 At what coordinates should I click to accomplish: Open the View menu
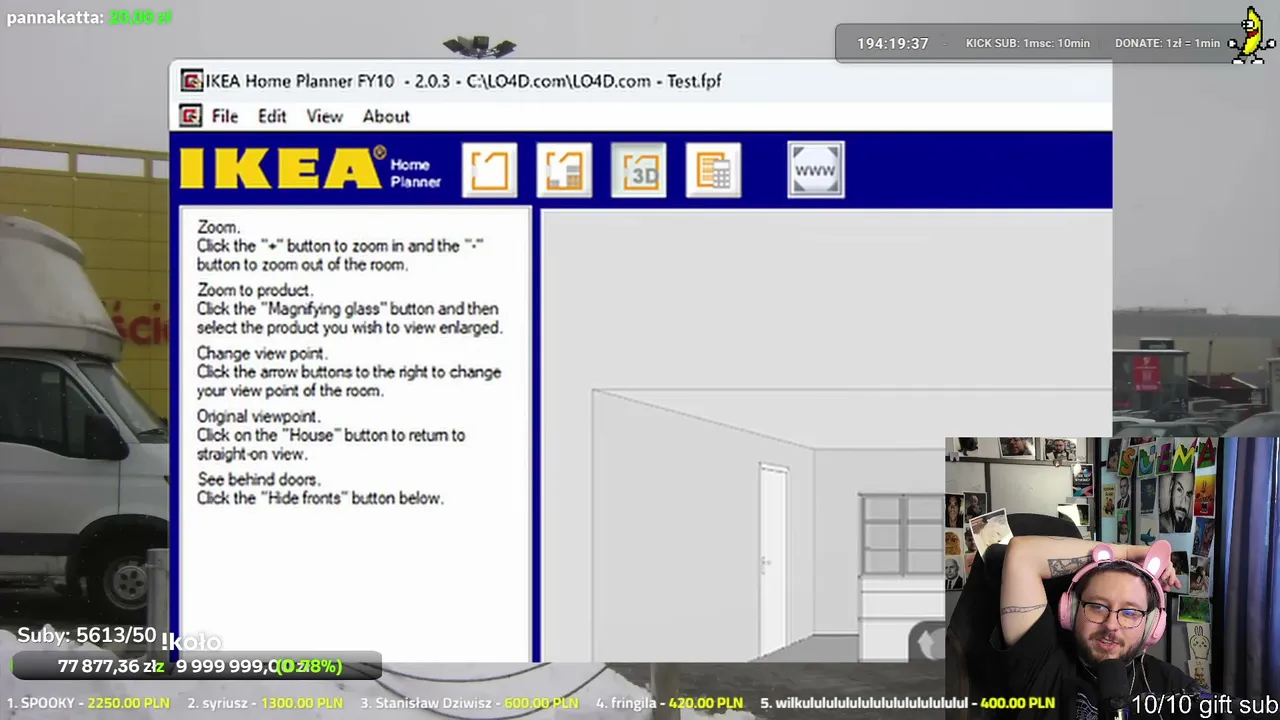[x=324, y=116]
